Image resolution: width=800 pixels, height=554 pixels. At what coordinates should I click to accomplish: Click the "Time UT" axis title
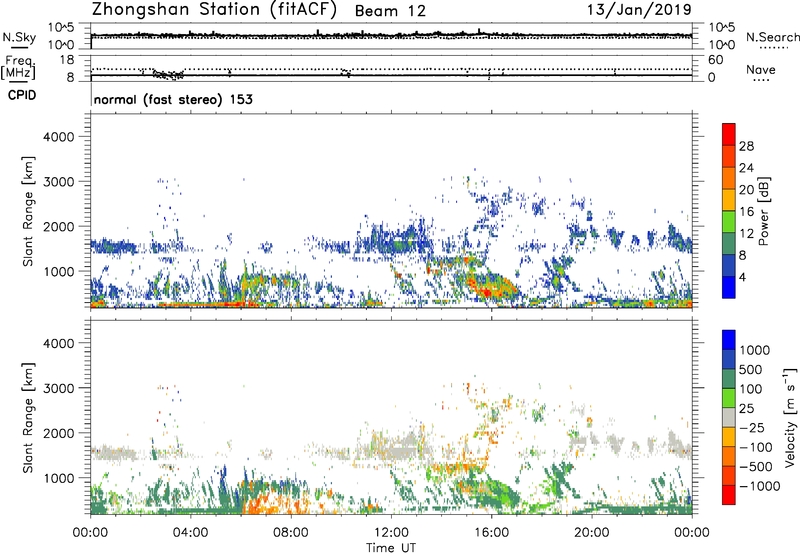(391, 547)
